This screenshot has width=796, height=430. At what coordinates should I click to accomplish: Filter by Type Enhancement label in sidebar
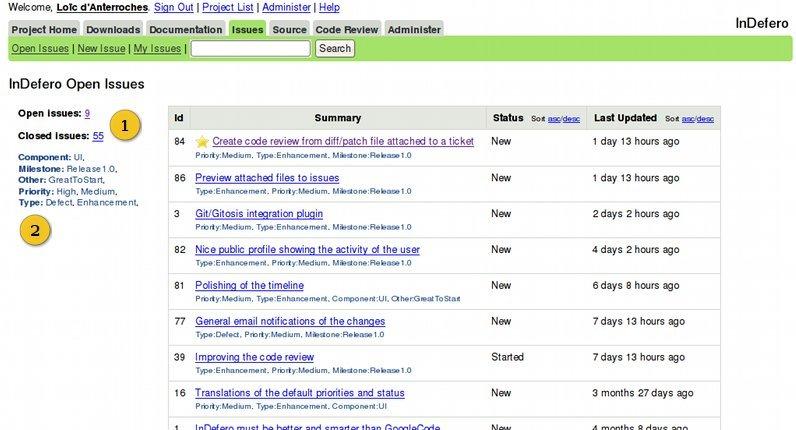click(x=107, y=203)
